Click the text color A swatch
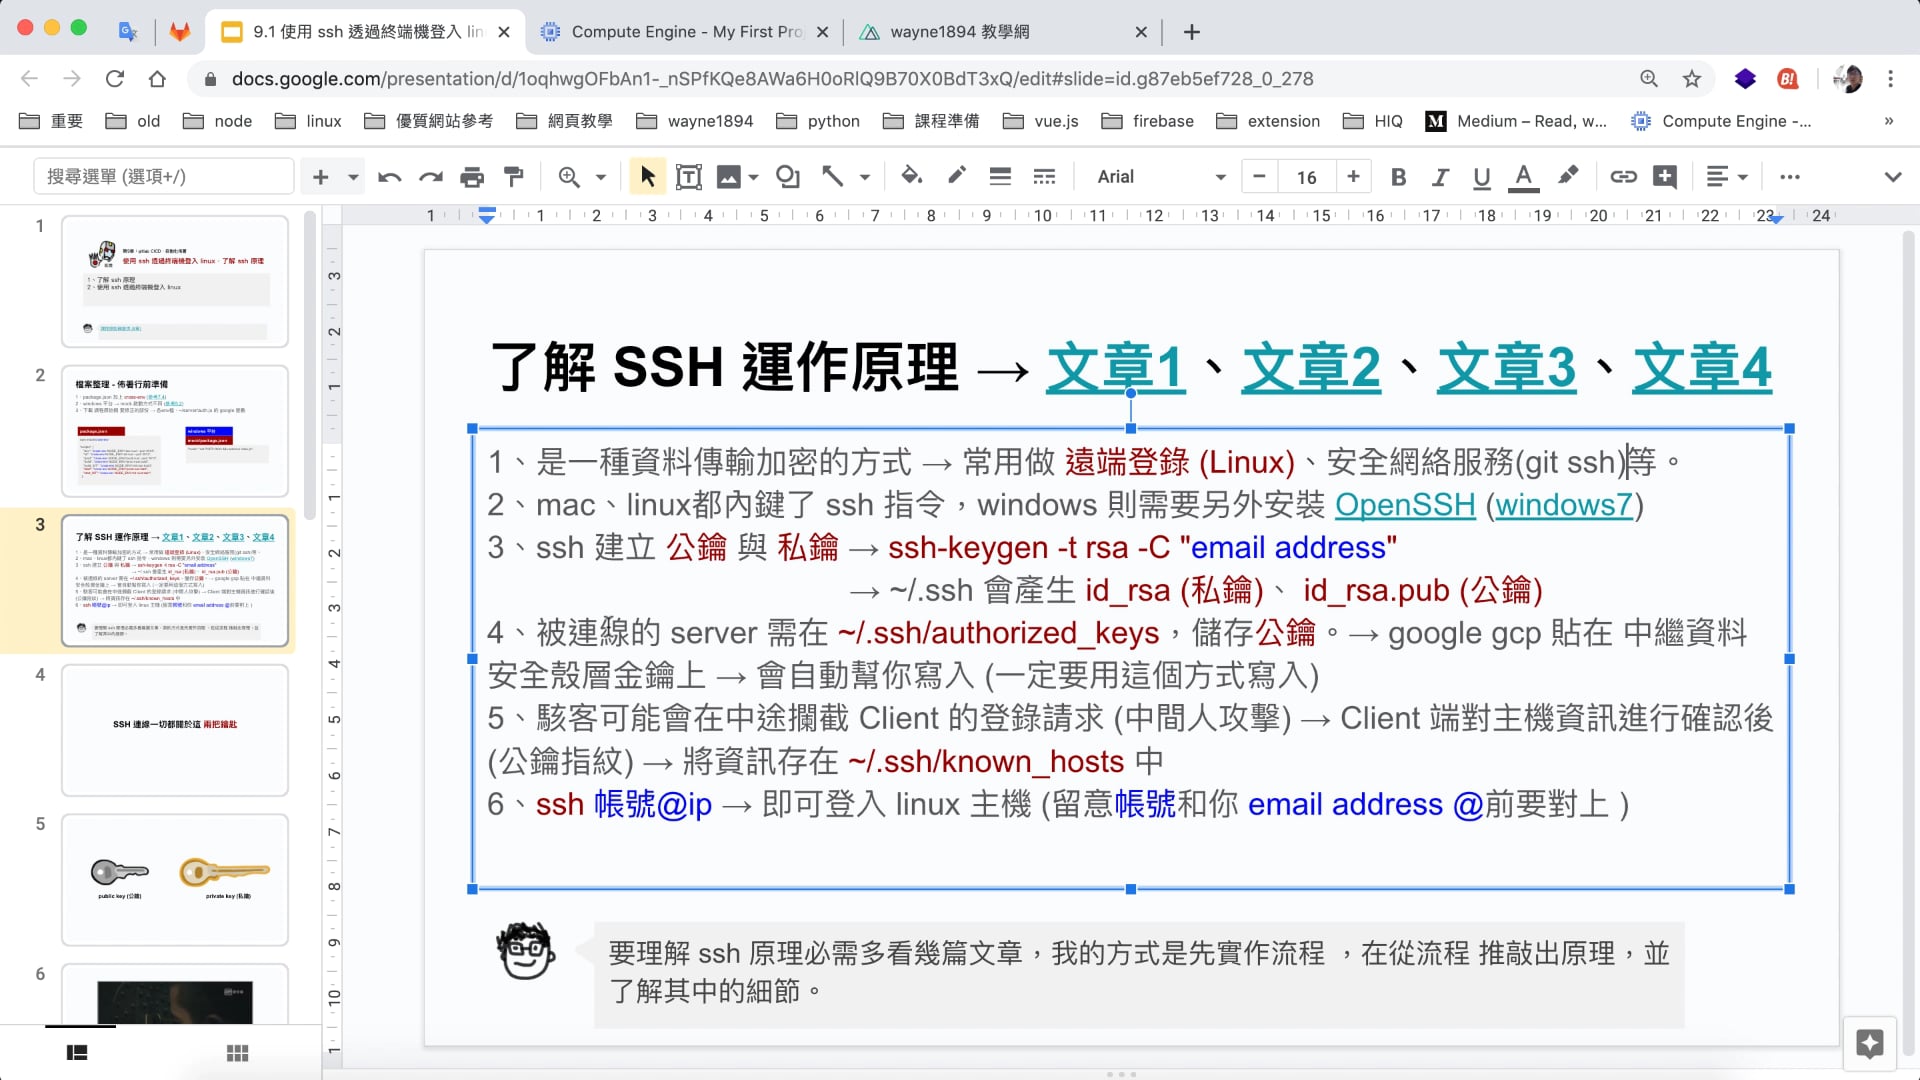 click(x=1523, y=177)
